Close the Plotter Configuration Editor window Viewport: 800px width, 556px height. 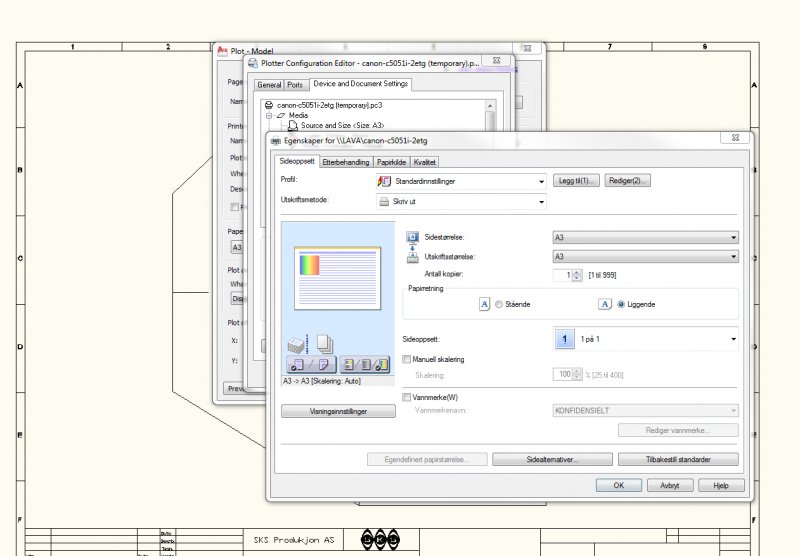coord(496,60)
